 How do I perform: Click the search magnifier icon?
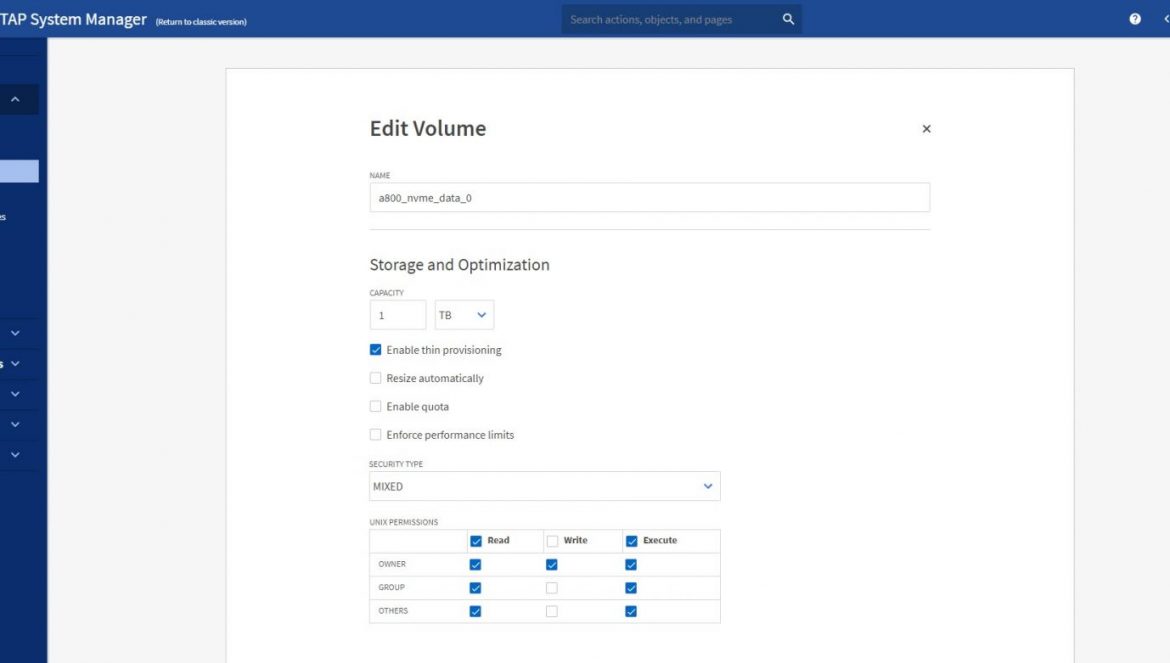pos(788,19)
